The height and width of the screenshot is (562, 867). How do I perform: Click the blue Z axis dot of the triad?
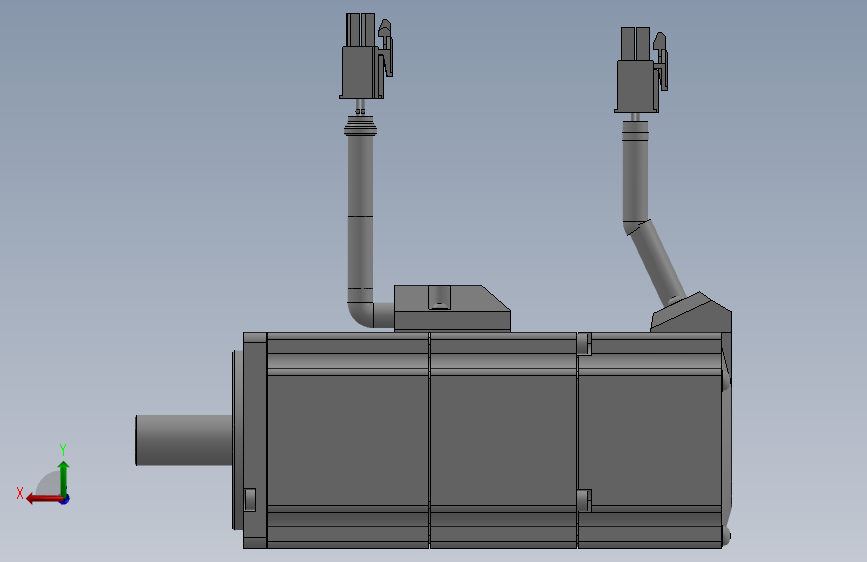[x=65, y=499]
